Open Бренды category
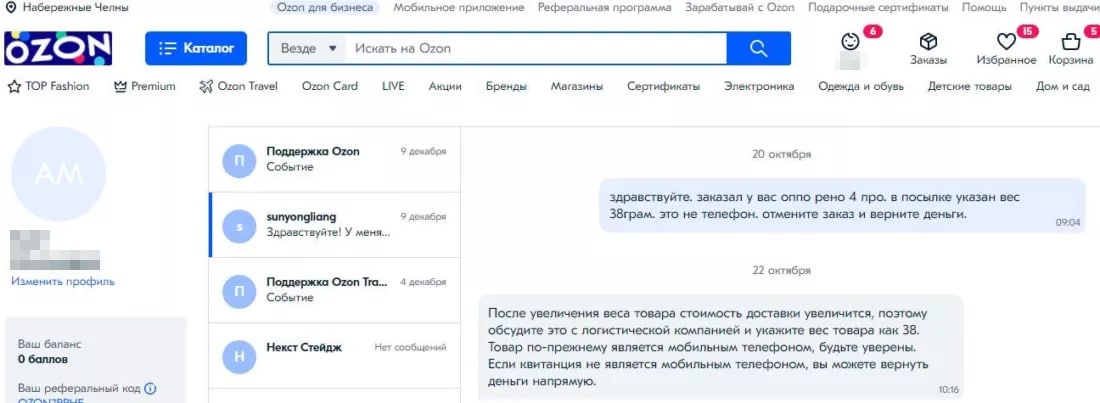1100x403 pixels. (x=507, y=86)
